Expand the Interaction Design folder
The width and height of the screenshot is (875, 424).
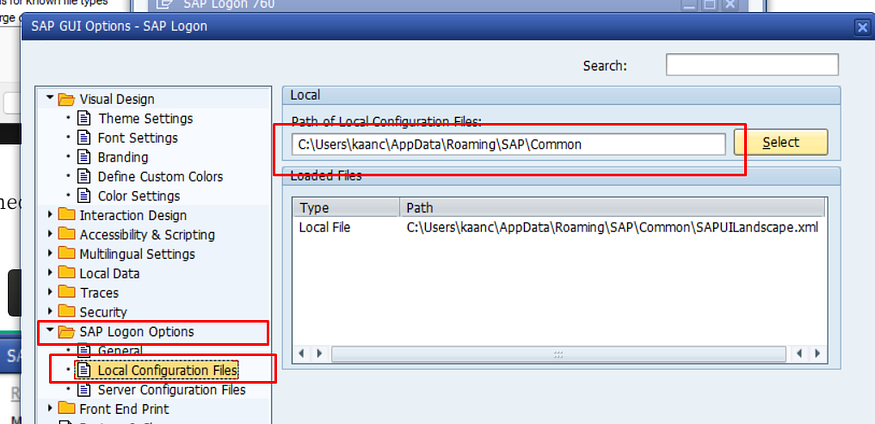pos(50,215)
